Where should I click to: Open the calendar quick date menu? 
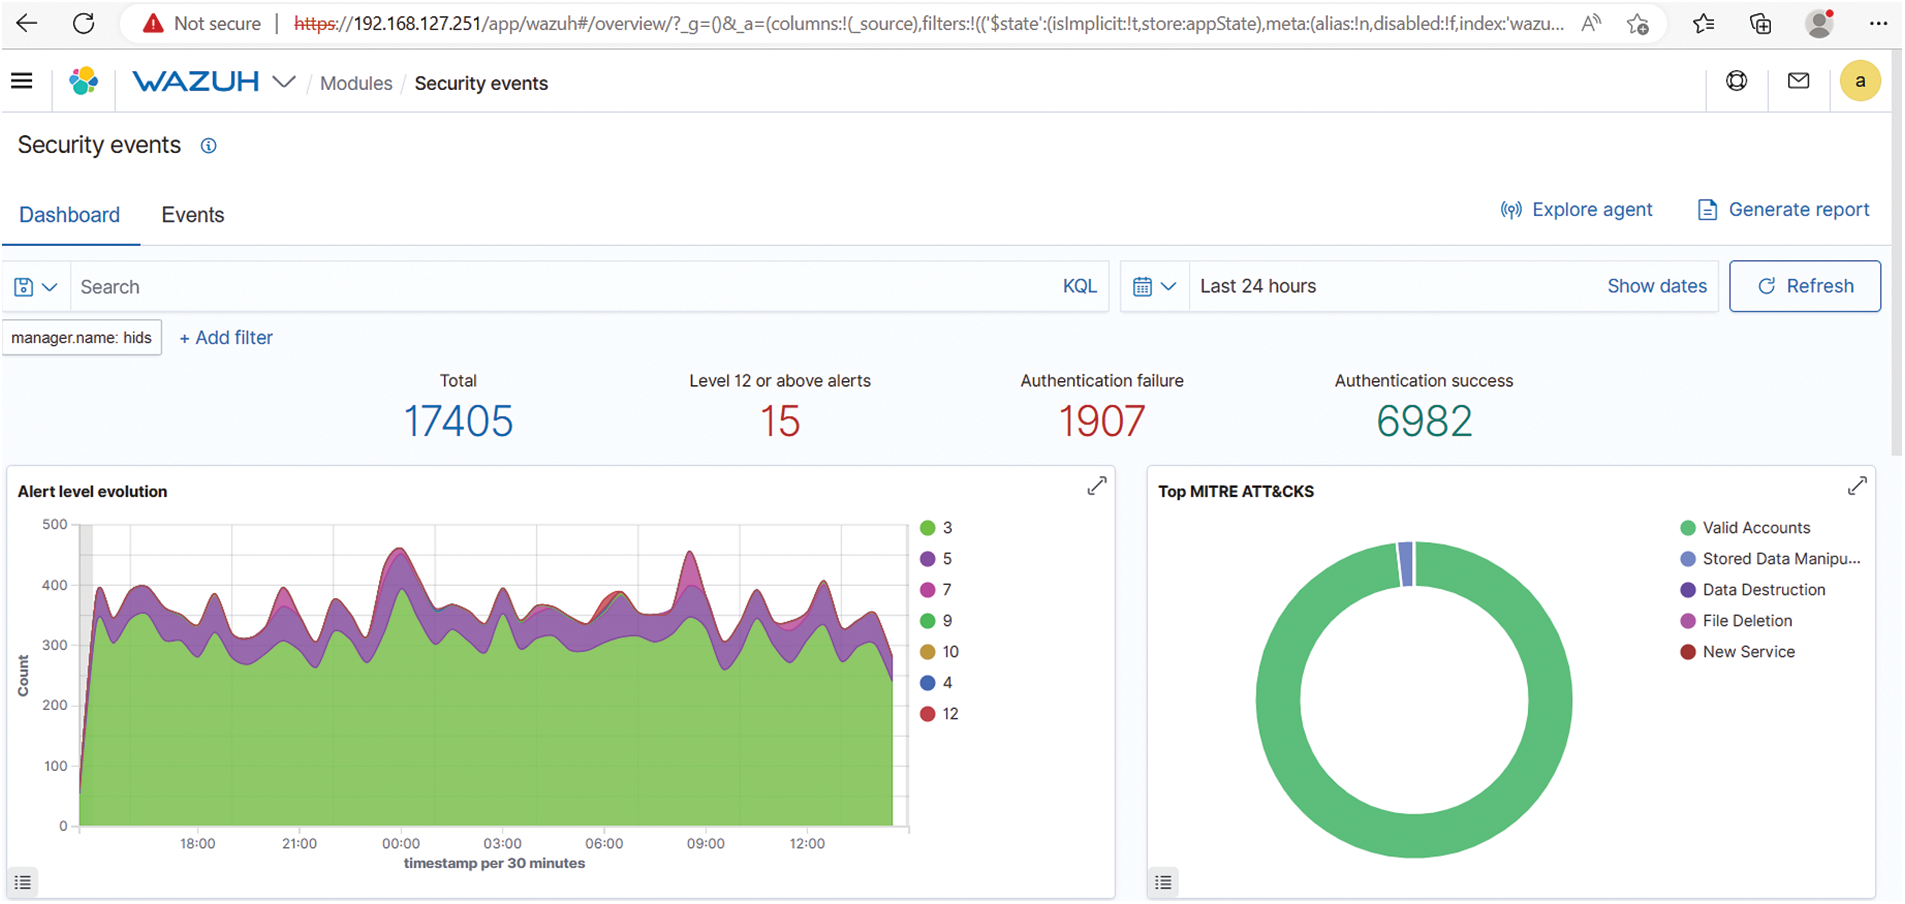[x=1154, y=287]
